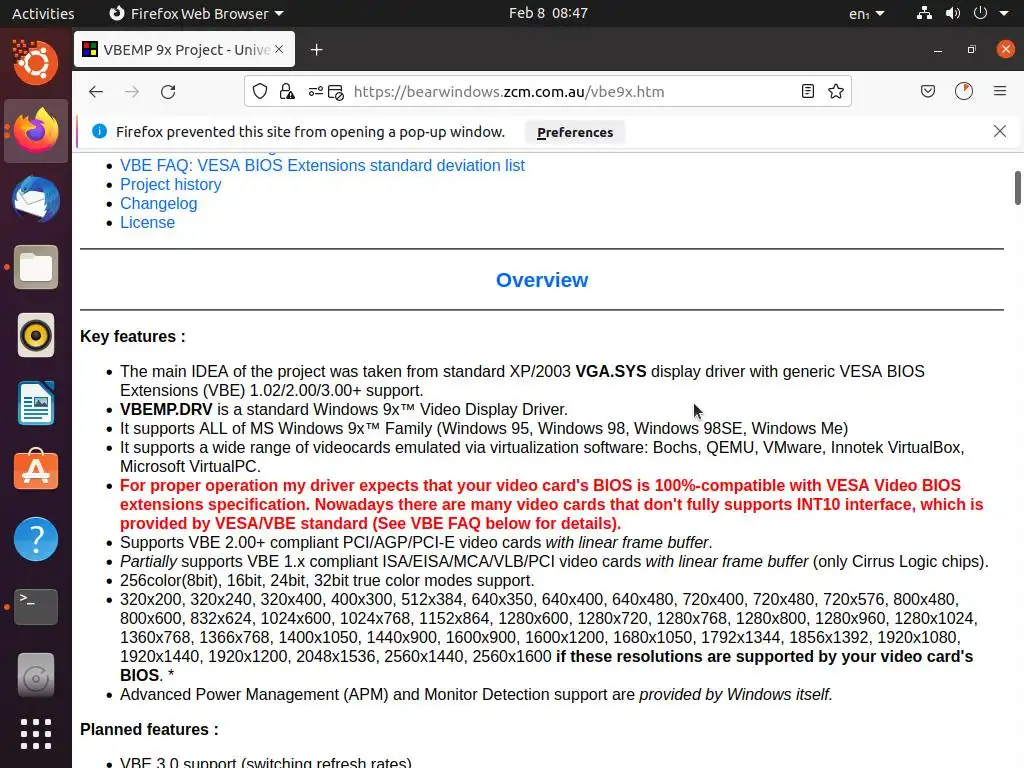
Task: Launch Rhythmbox music player
Action: [36, 335]
